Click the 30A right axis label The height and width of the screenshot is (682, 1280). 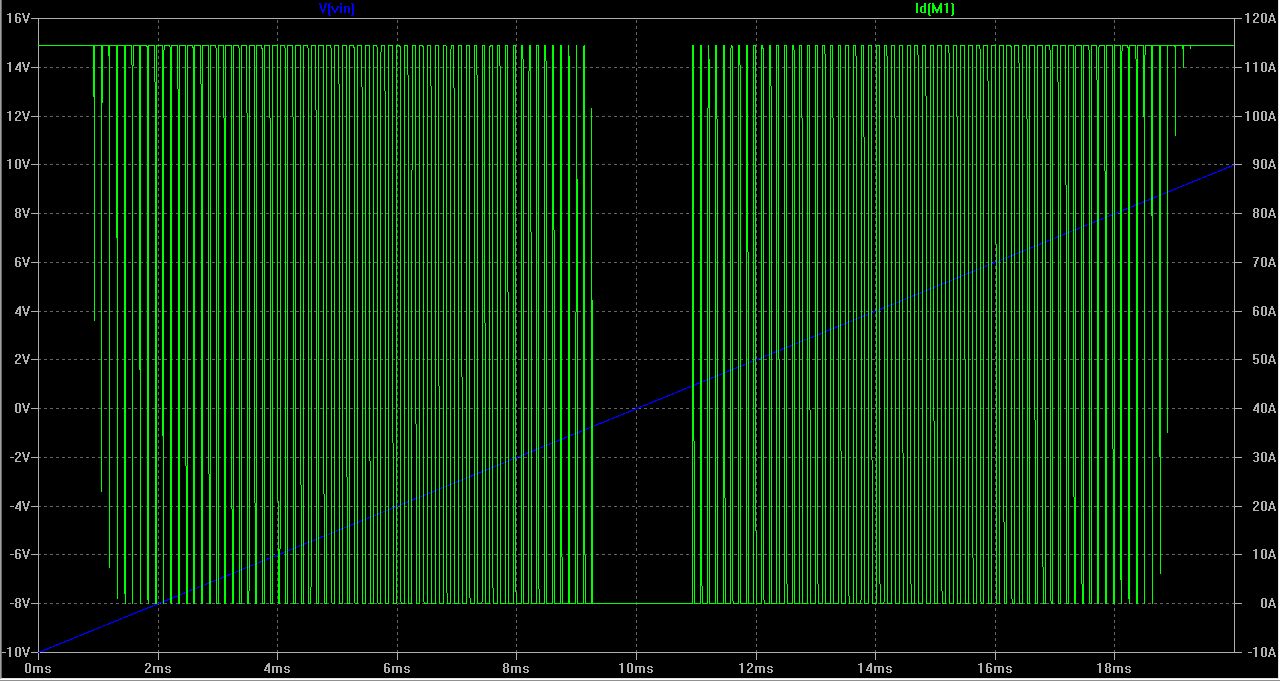[x=1264, y=457]
